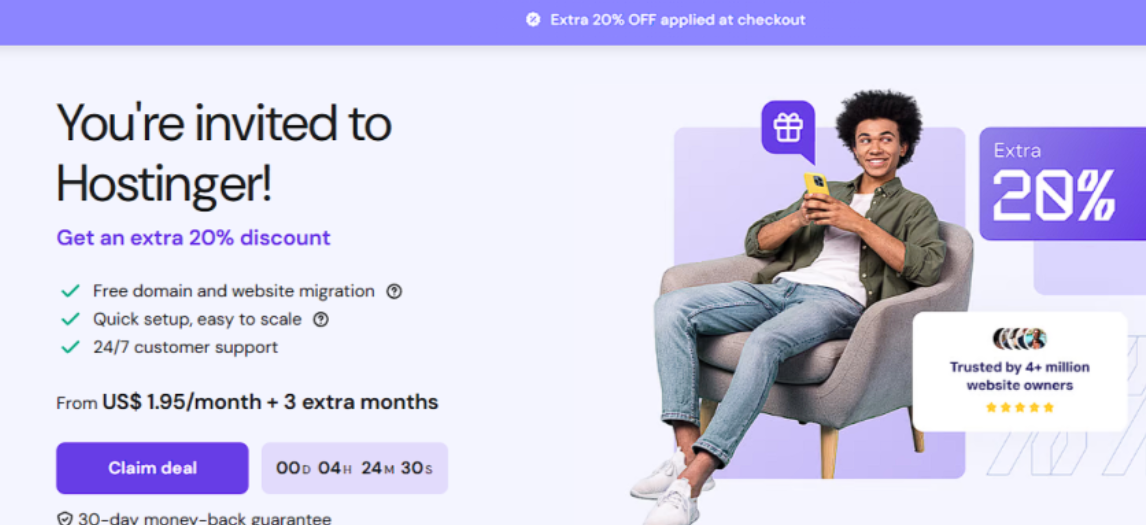Click the user avatars cluster in trust card

click(x=1019, y=338)
